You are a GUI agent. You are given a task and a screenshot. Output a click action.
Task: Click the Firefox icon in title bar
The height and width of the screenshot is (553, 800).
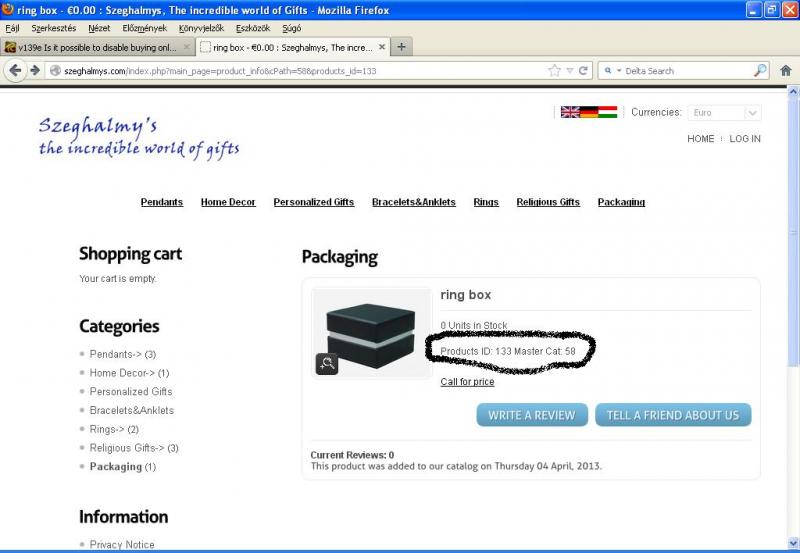(8, 9)
